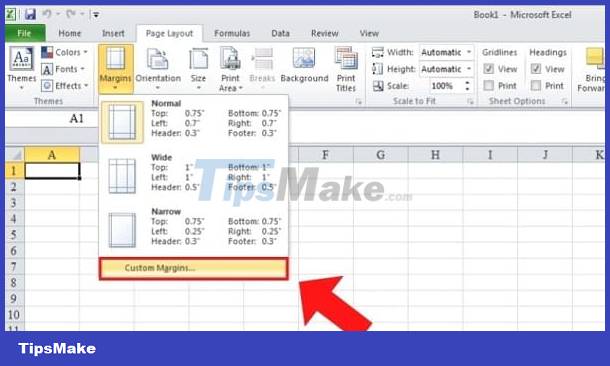Select the Normal margins preset
610x366 pixels.
193,123
